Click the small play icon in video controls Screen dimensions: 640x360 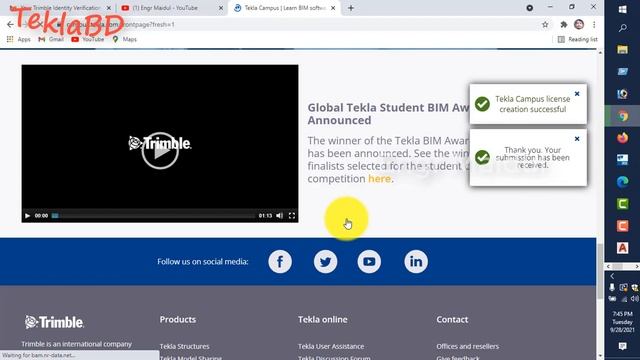tap(27, 216)
